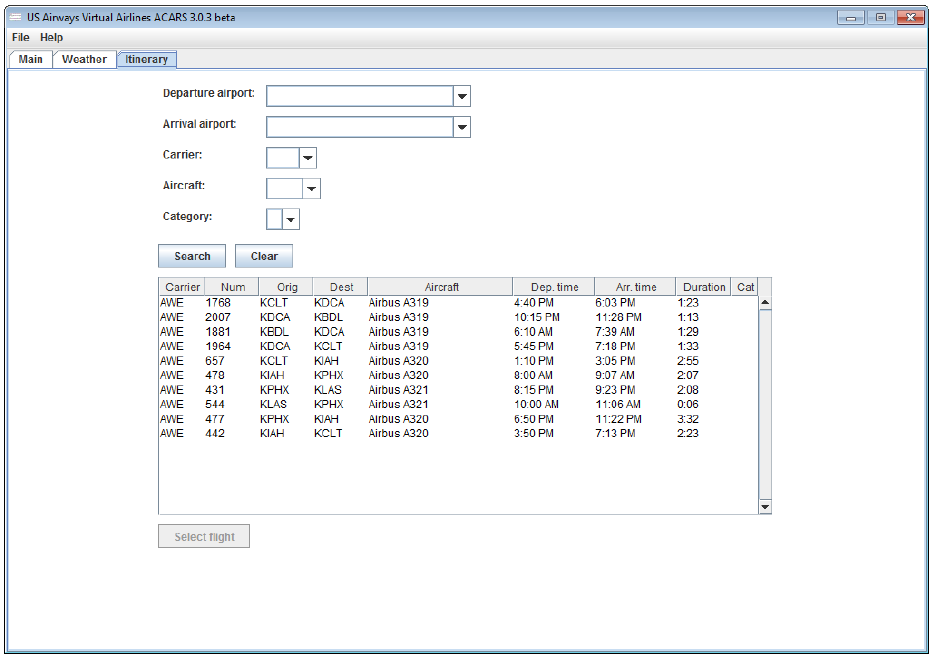Click the flight list scroll up arrow
The height and width of the screenshot is (662, 937).
tap(765, 303)
